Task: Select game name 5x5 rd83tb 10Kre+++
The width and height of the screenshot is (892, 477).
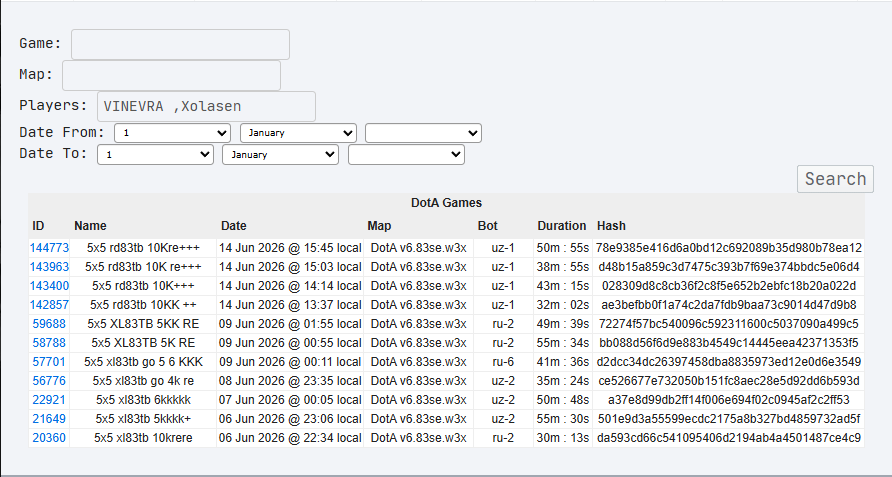Action: pos(143,248)
